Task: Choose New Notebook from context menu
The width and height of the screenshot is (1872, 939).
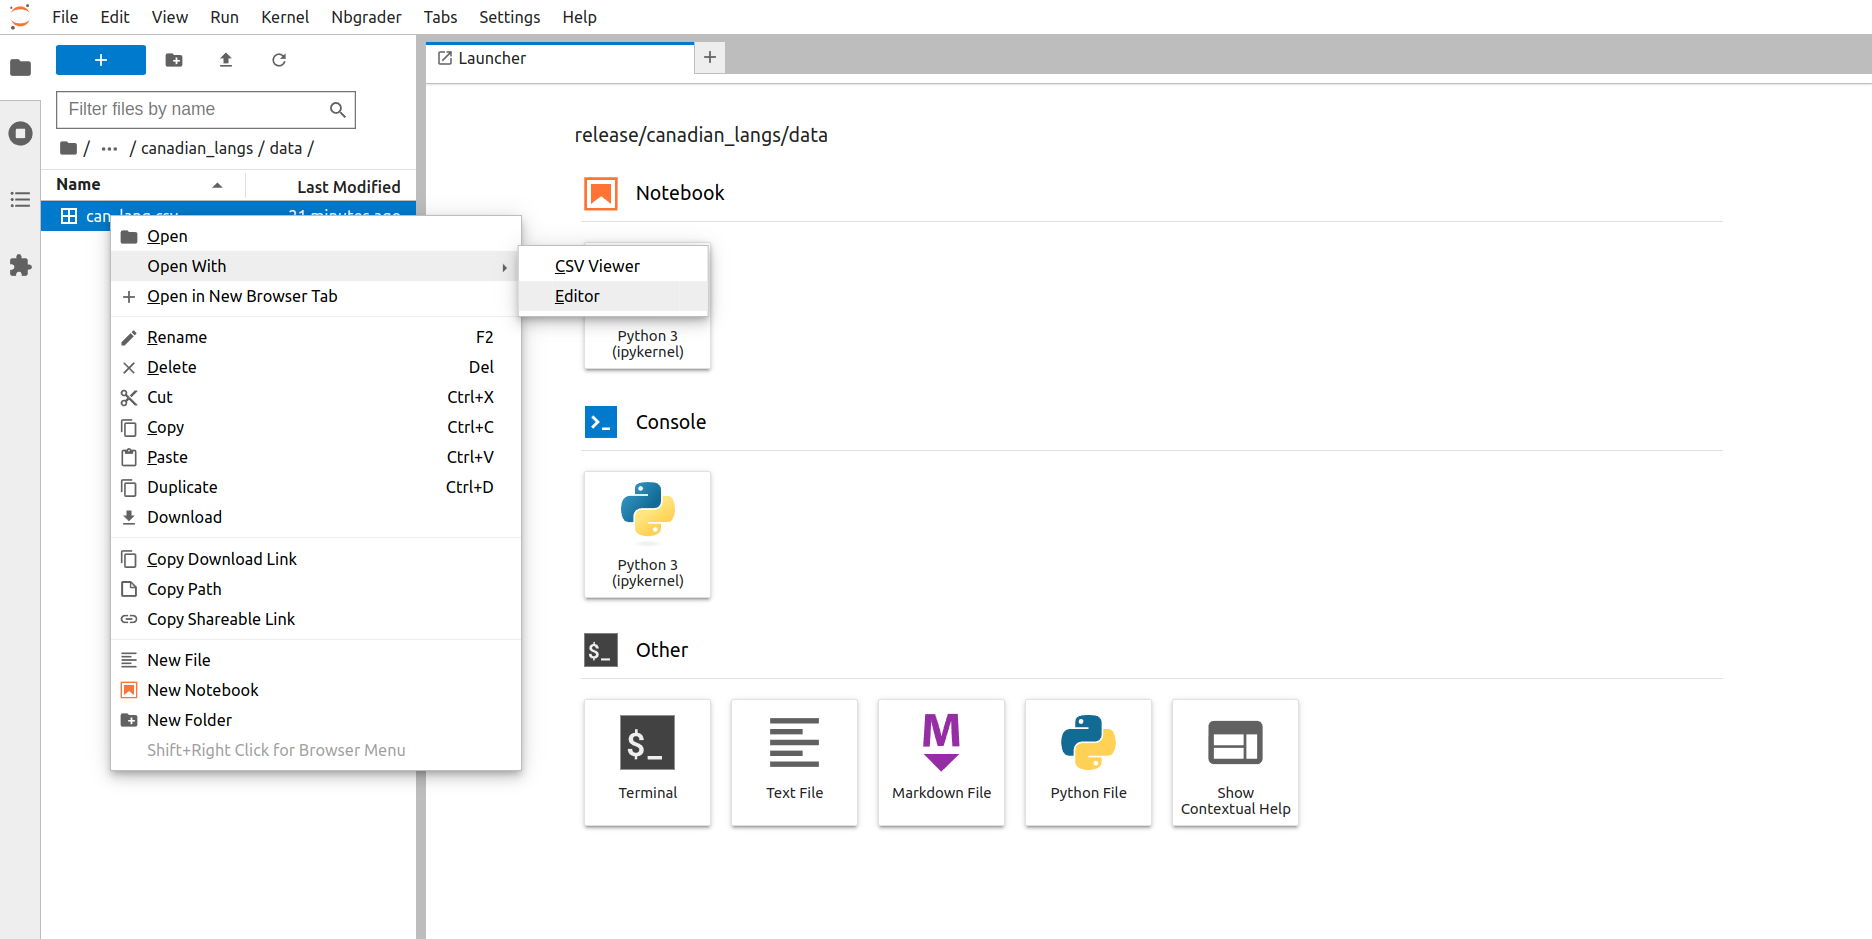Action: (316, 690)
